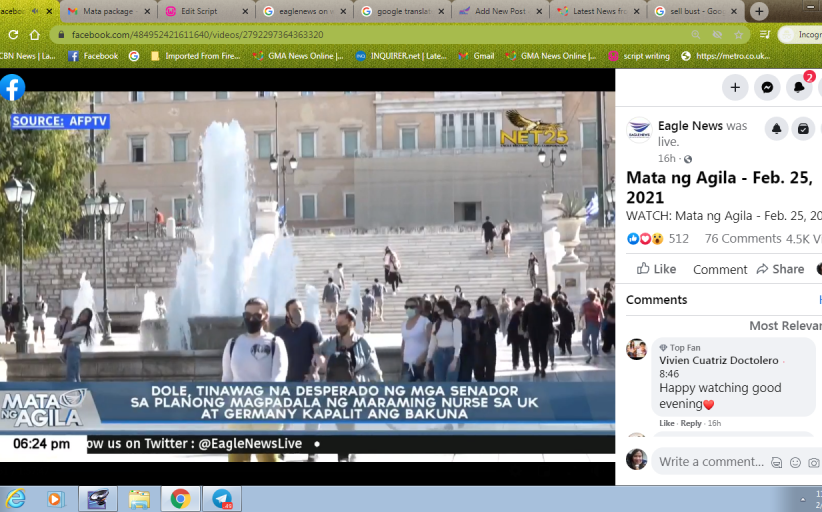Click the Facebook logo icon

12,88
